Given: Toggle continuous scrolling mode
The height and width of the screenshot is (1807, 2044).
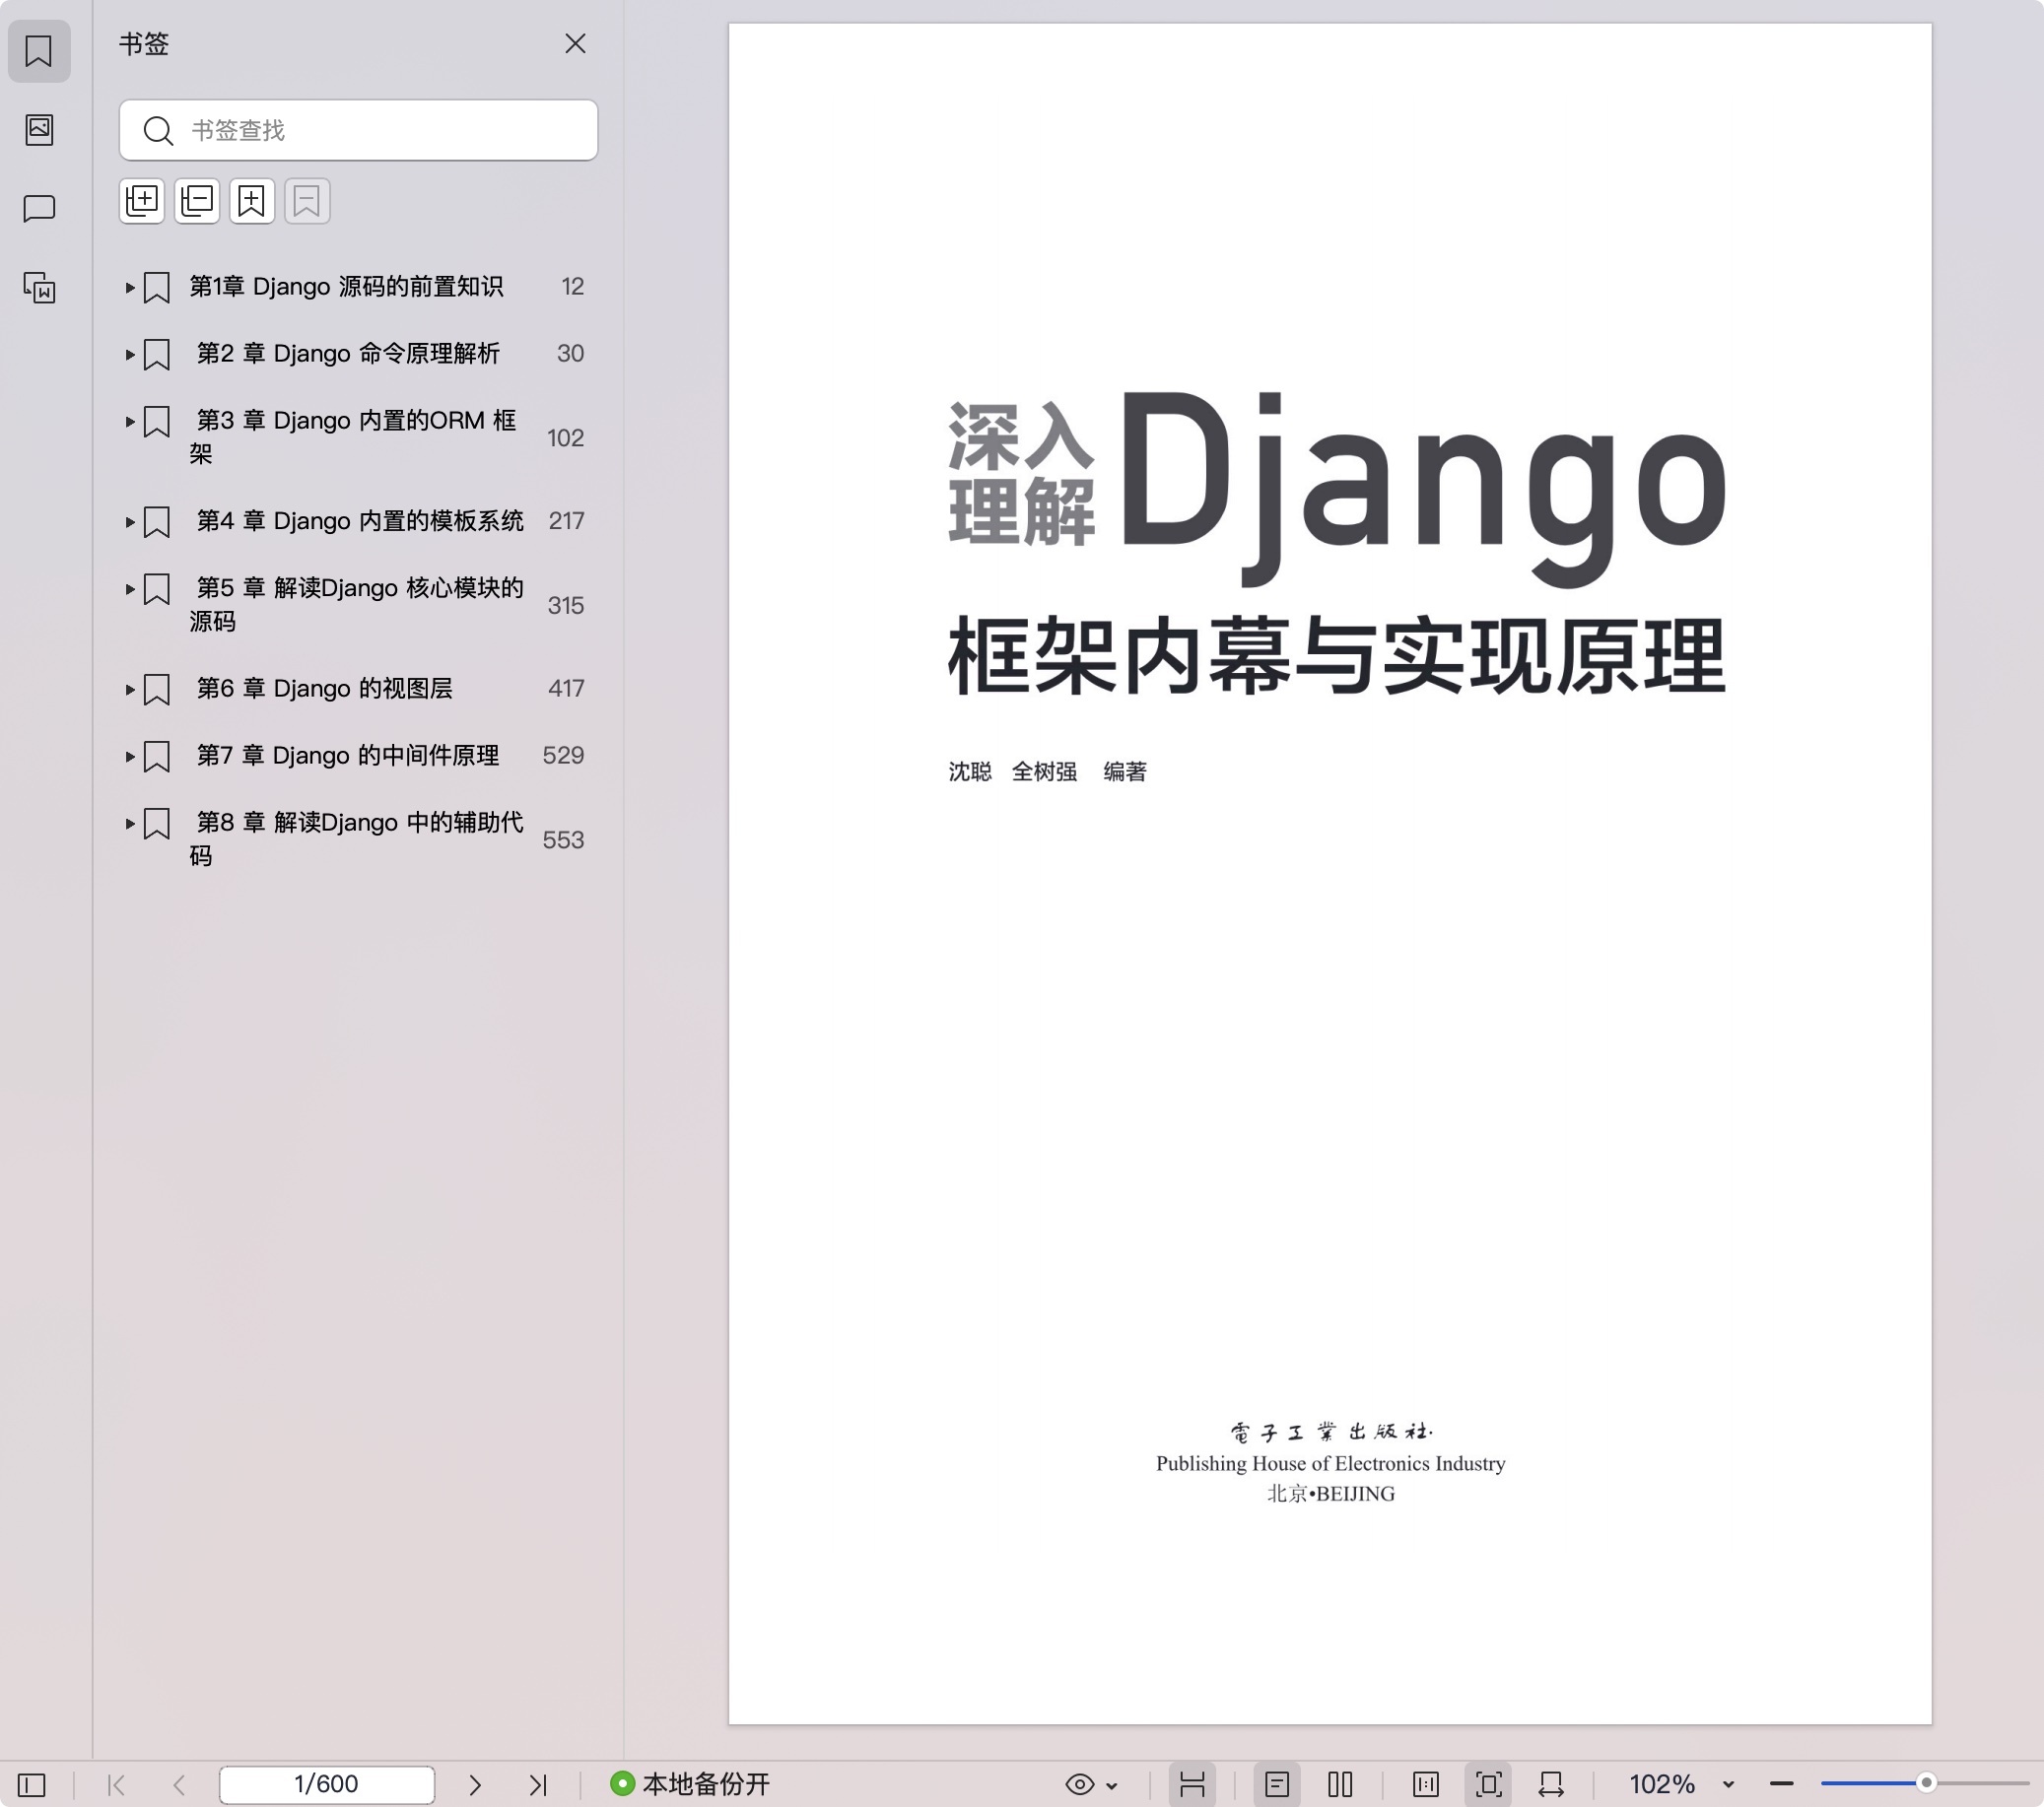Looking at the screenshot, I should pyautogui.click(x=1192, y=1784).
